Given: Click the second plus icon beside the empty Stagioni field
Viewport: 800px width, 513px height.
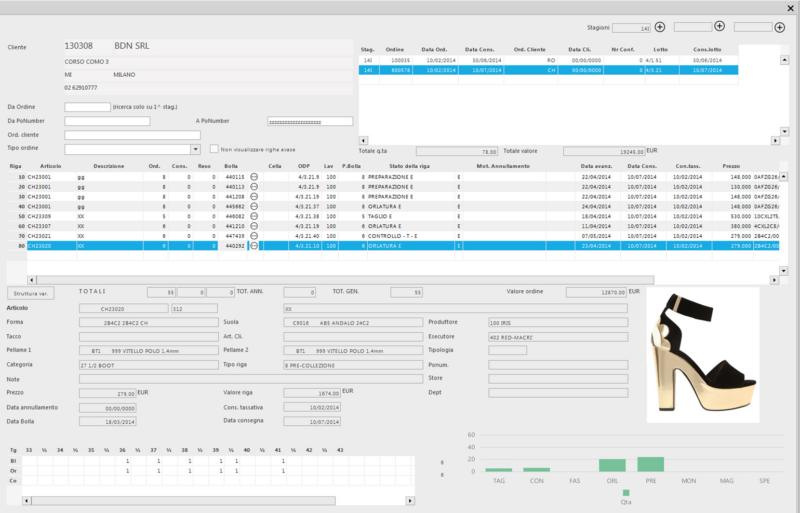Looking at the screenshot, I should (x=719, y=26).
